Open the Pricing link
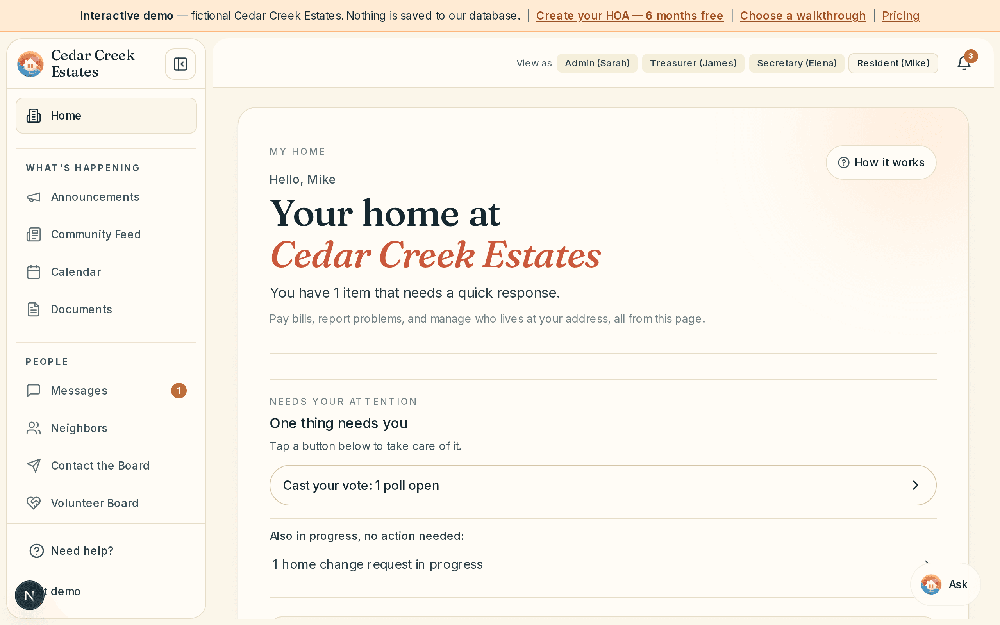1000x625 pixels. point(901,16)
